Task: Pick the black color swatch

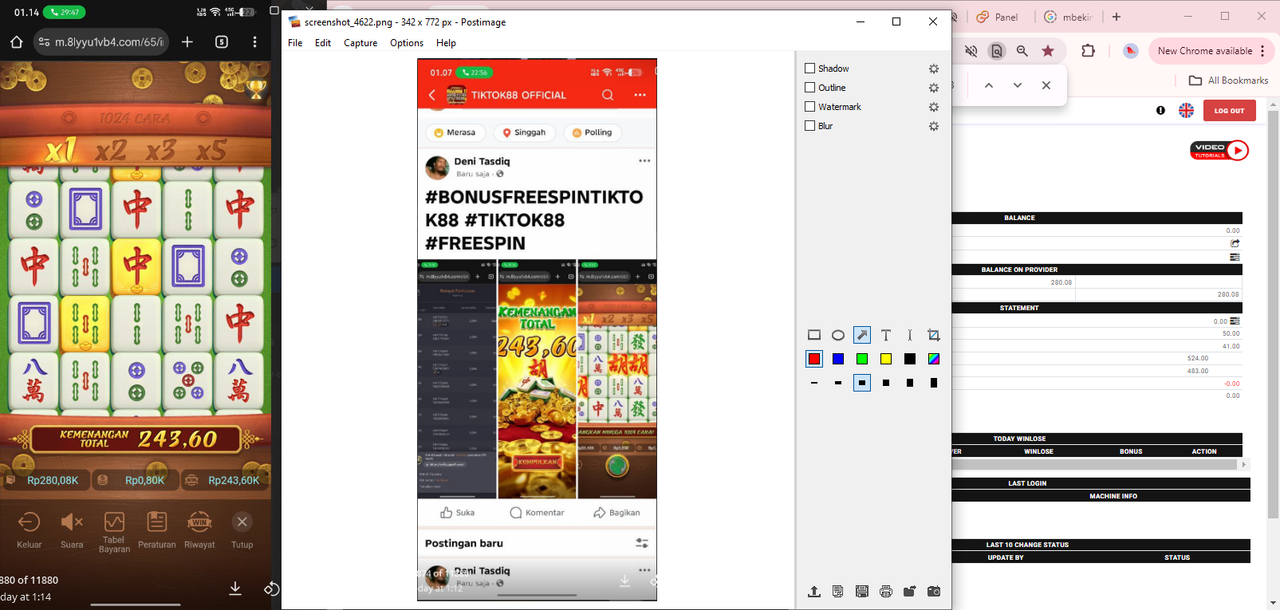Action: pyautogui.click(x=910, y=359)
